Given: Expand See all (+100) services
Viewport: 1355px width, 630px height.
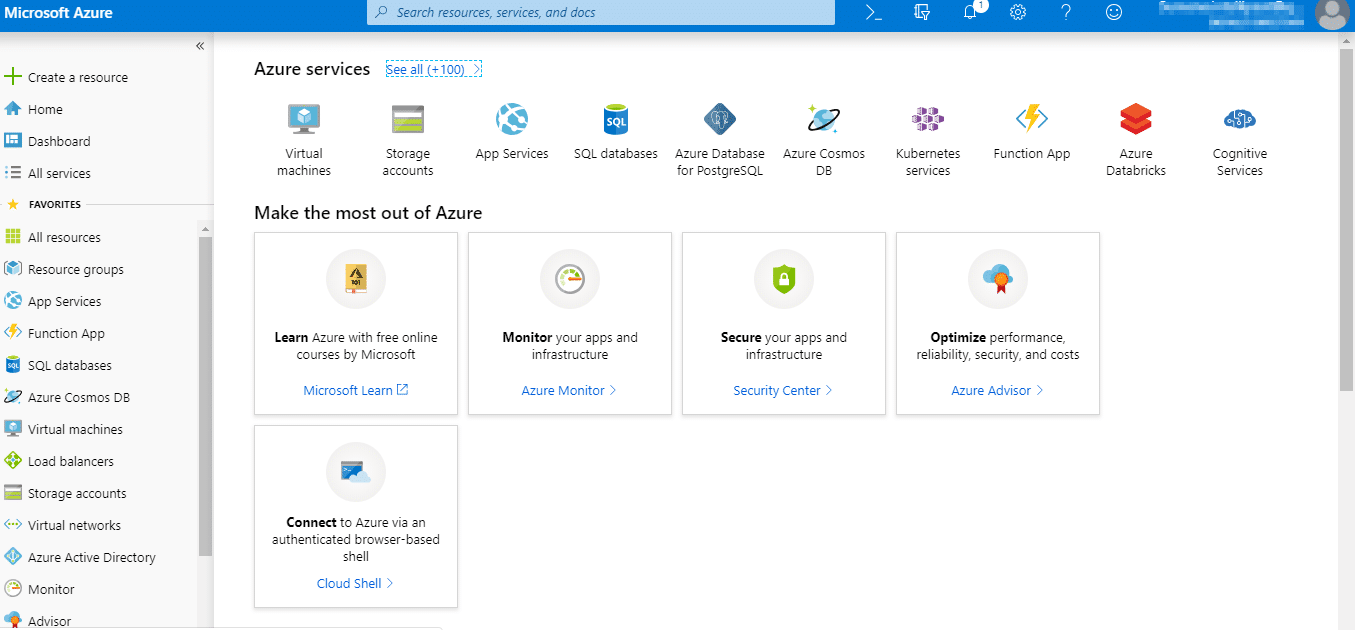Looking at the screenshot, I should pos(434,70).
